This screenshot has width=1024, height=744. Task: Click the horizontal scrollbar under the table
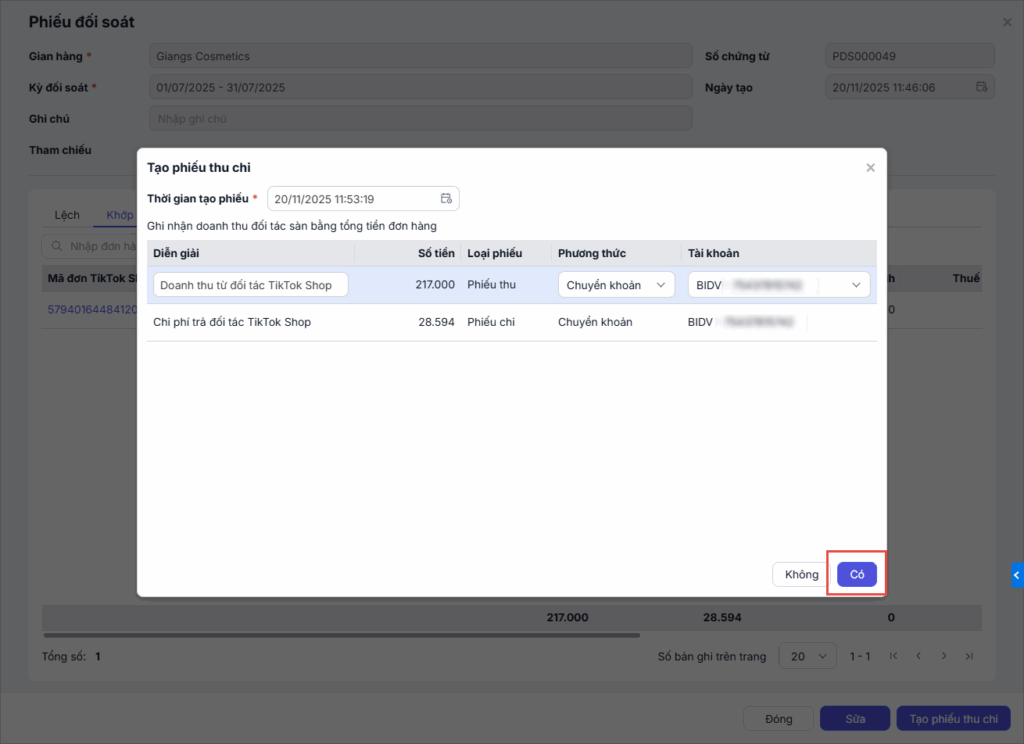point(340,635)
